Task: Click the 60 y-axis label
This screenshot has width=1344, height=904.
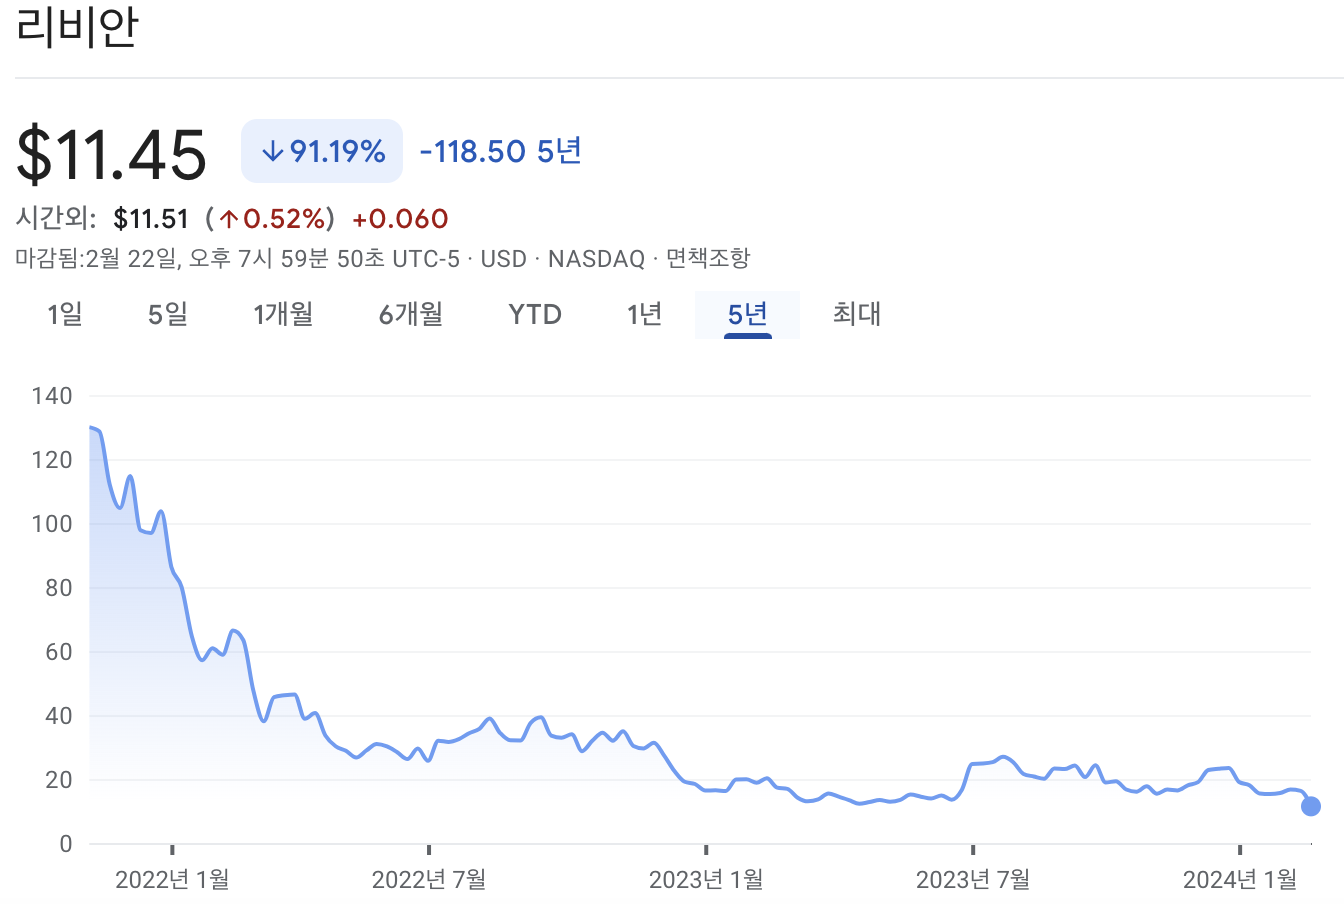Action: pos(59,652)
